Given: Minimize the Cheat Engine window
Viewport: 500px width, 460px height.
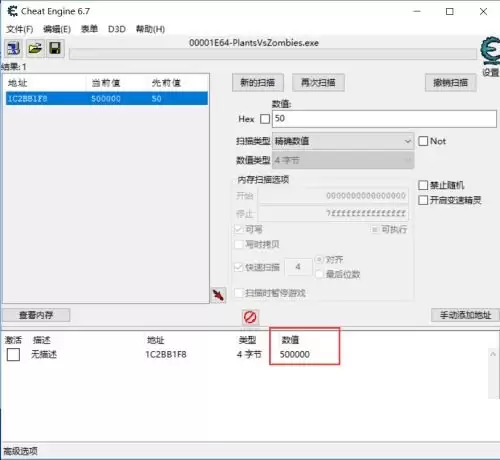Looking at the screenshot, I should (417, 11).
